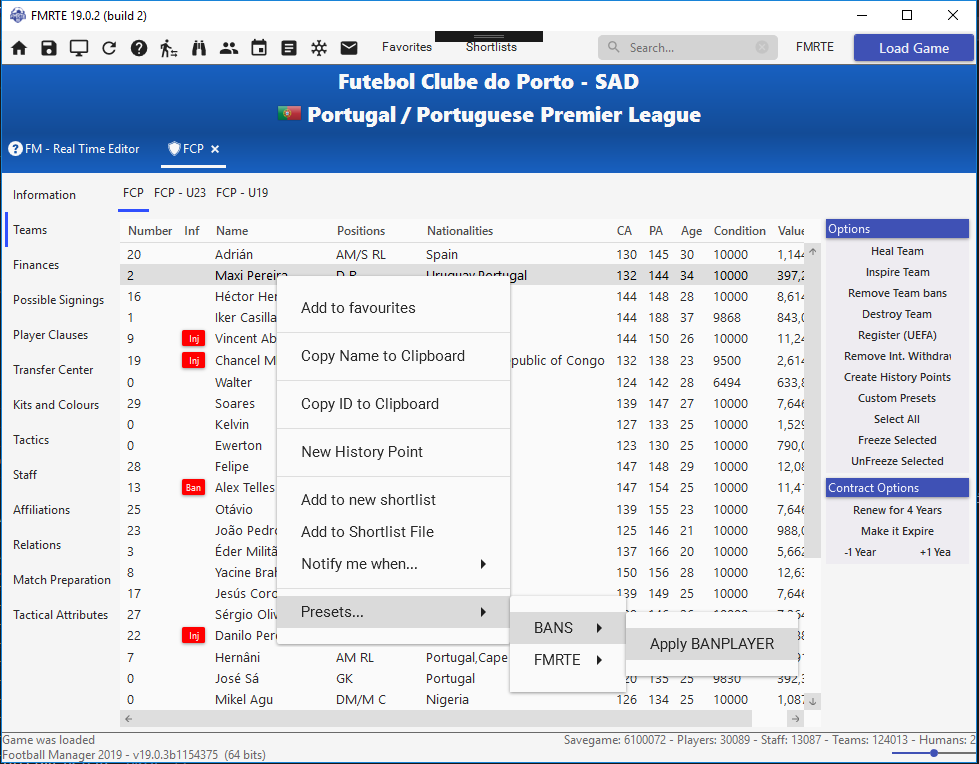Screen dimensions: 979x764
Task: Choose Add to Shortlist File
Action: [393, 532]
